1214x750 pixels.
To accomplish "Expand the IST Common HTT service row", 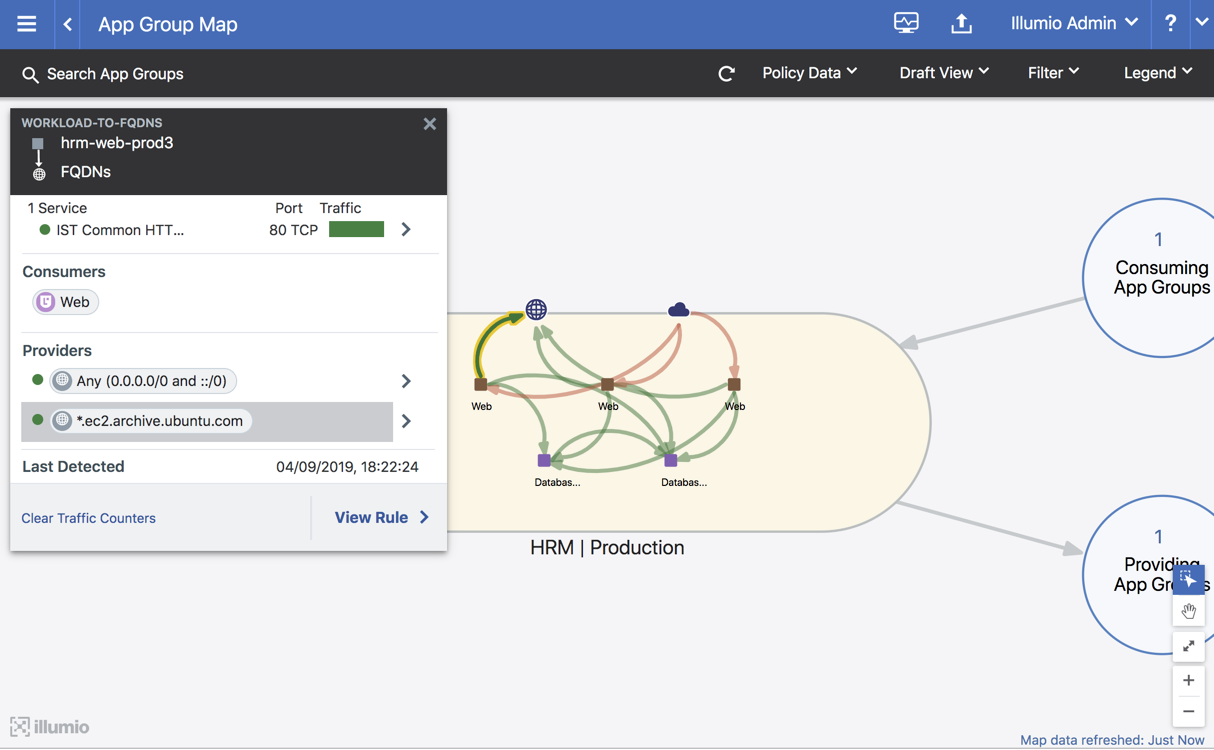I will [406, 230].
